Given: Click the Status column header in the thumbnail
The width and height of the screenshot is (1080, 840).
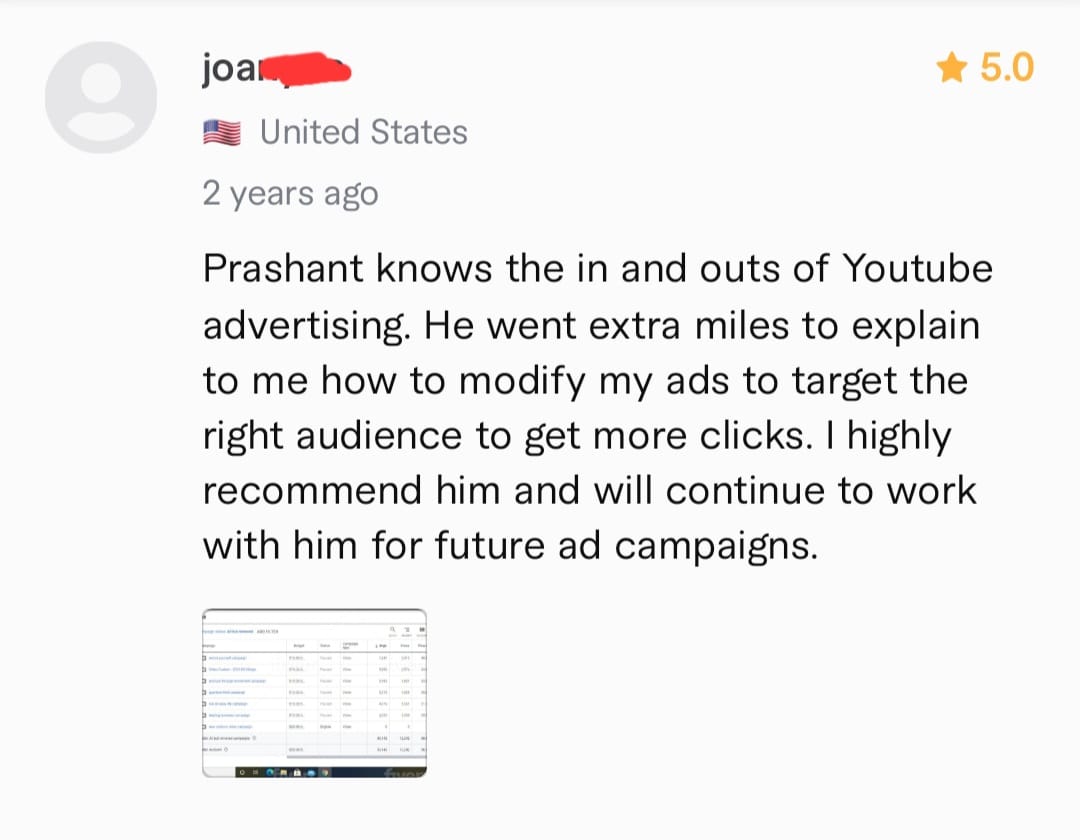Looking at the screenshot, I should 325,645.
